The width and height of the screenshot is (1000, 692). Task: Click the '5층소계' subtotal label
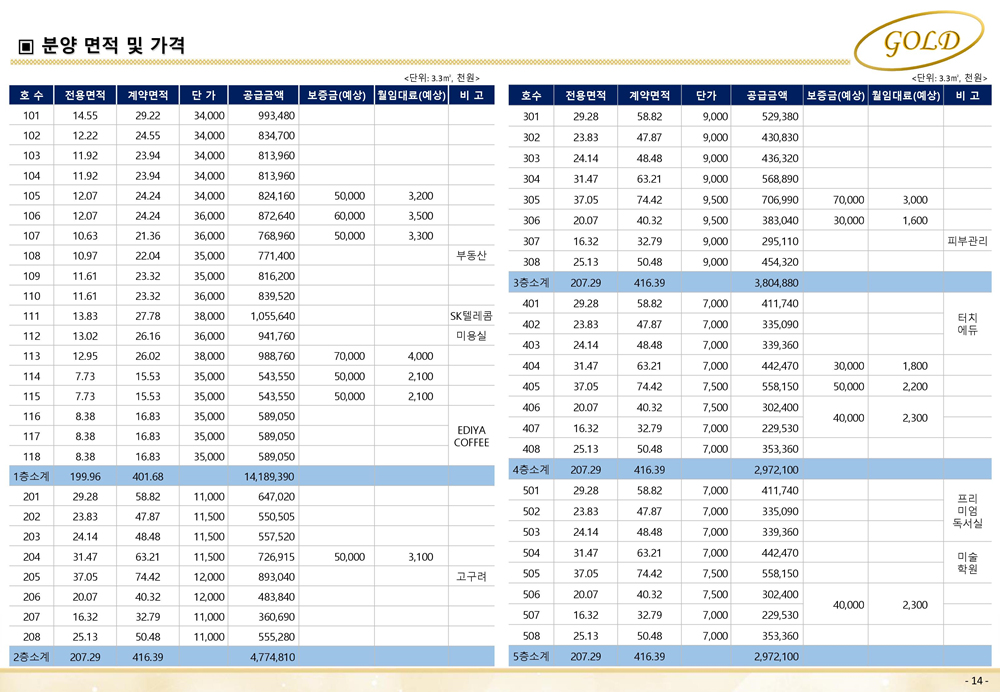pyautogui.click(x=531, y=656)
